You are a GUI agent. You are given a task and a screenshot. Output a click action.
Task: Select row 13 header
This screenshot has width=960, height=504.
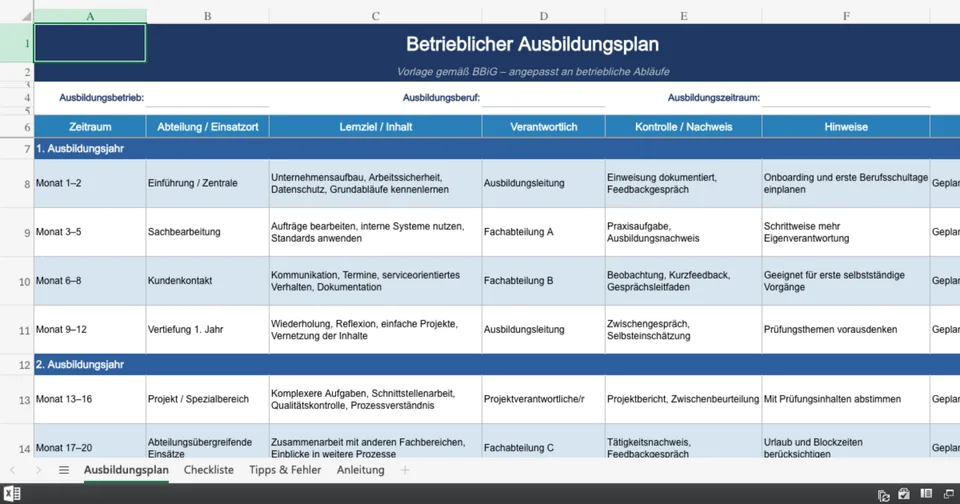coord(17,399)
